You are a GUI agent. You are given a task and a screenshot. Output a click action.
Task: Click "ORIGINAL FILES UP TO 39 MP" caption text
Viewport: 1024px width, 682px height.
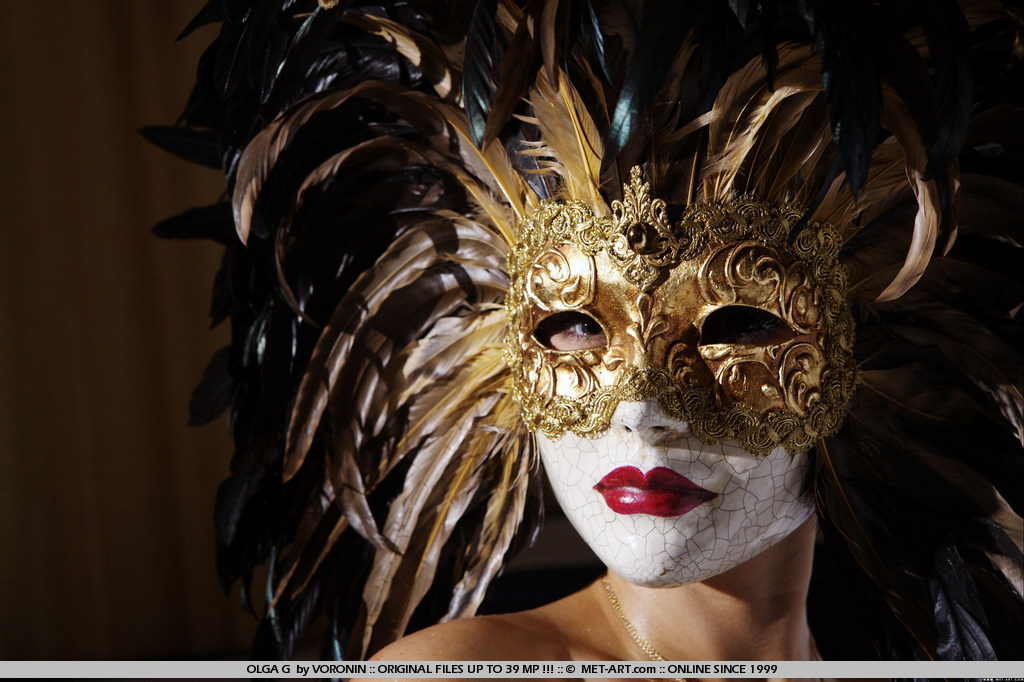pyautogui.click(x=458, y=669)
